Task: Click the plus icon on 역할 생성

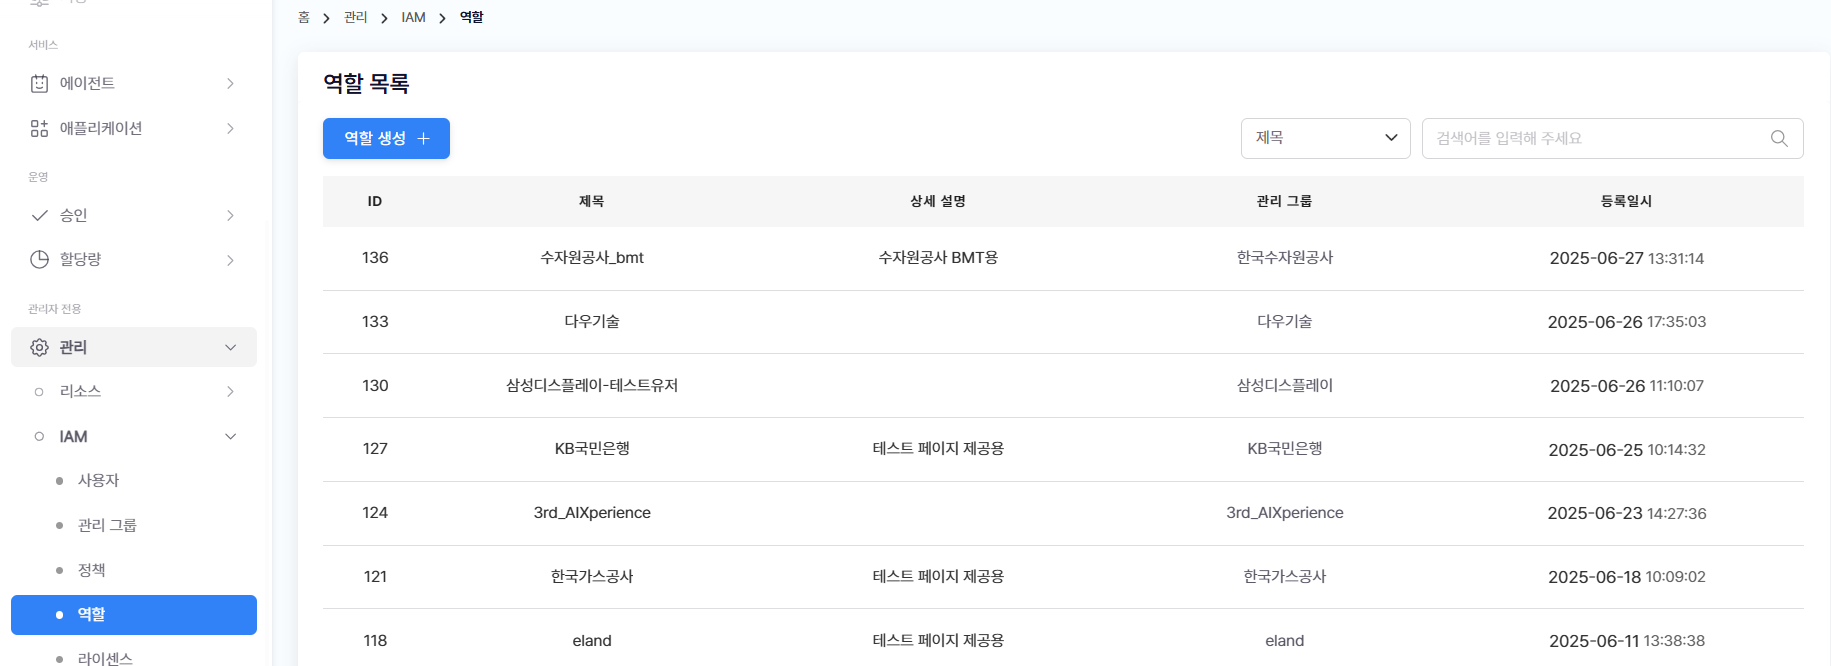Action: click(x=423, y=139)
